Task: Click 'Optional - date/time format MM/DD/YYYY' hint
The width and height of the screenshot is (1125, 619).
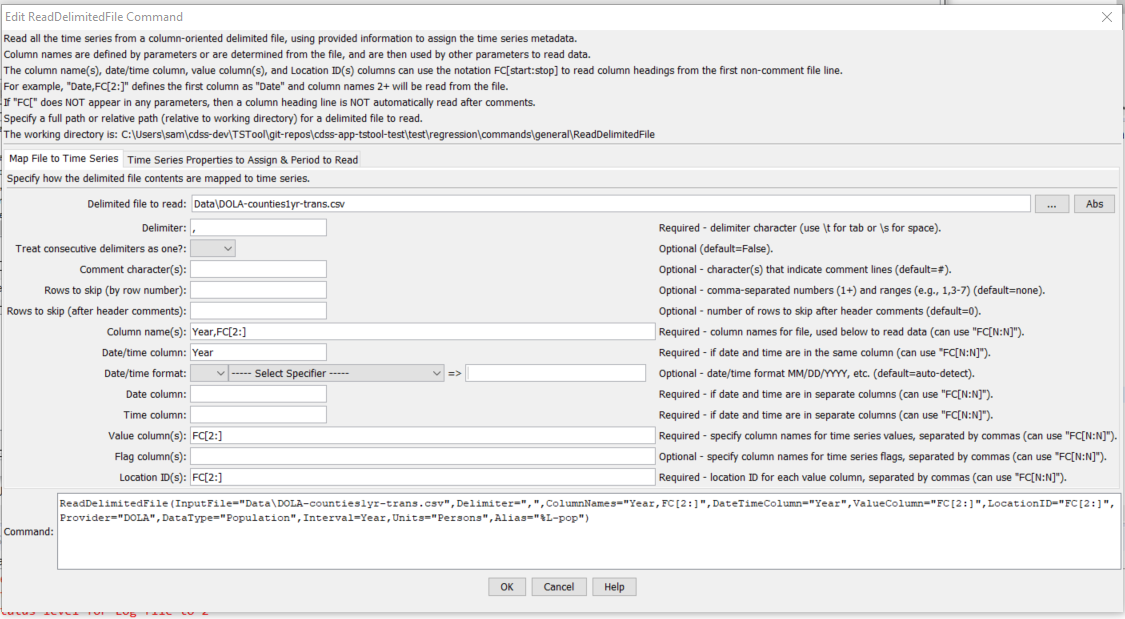Action: coord(816,374)
